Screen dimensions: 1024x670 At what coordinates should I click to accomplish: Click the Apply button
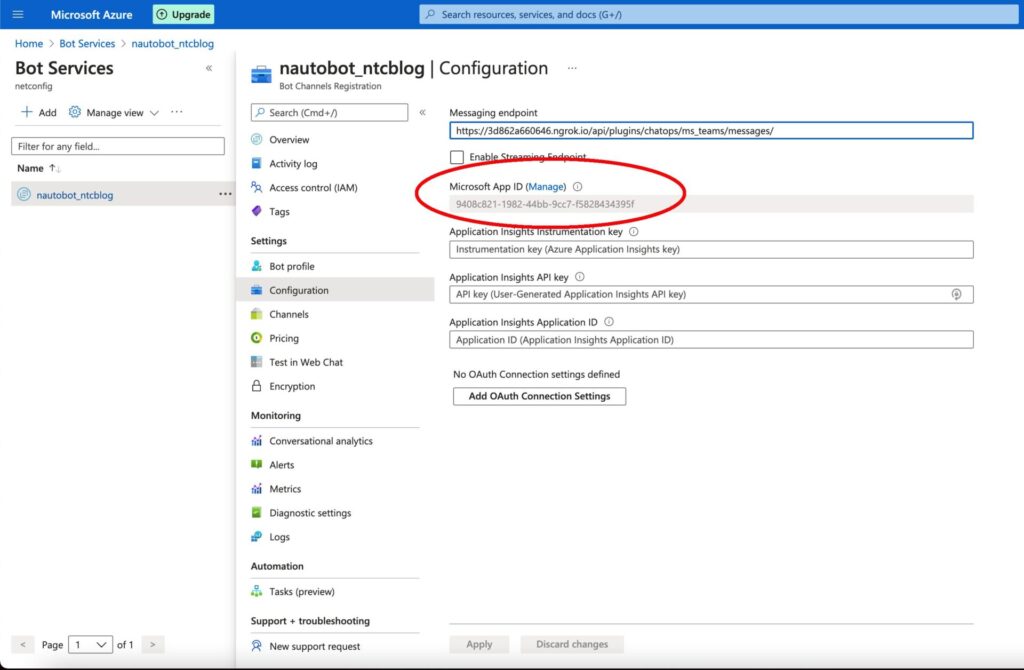click(479, 645)
